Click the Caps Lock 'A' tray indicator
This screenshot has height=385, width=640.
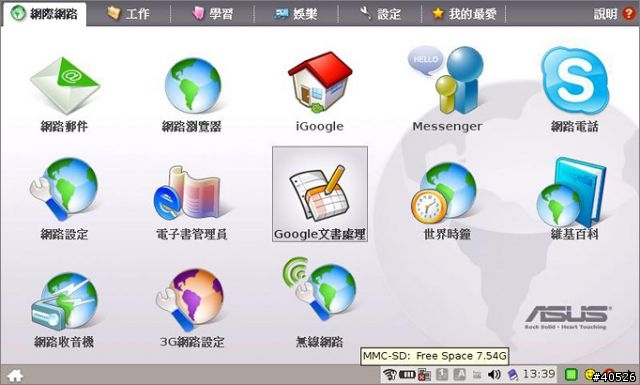pos(460,374)
